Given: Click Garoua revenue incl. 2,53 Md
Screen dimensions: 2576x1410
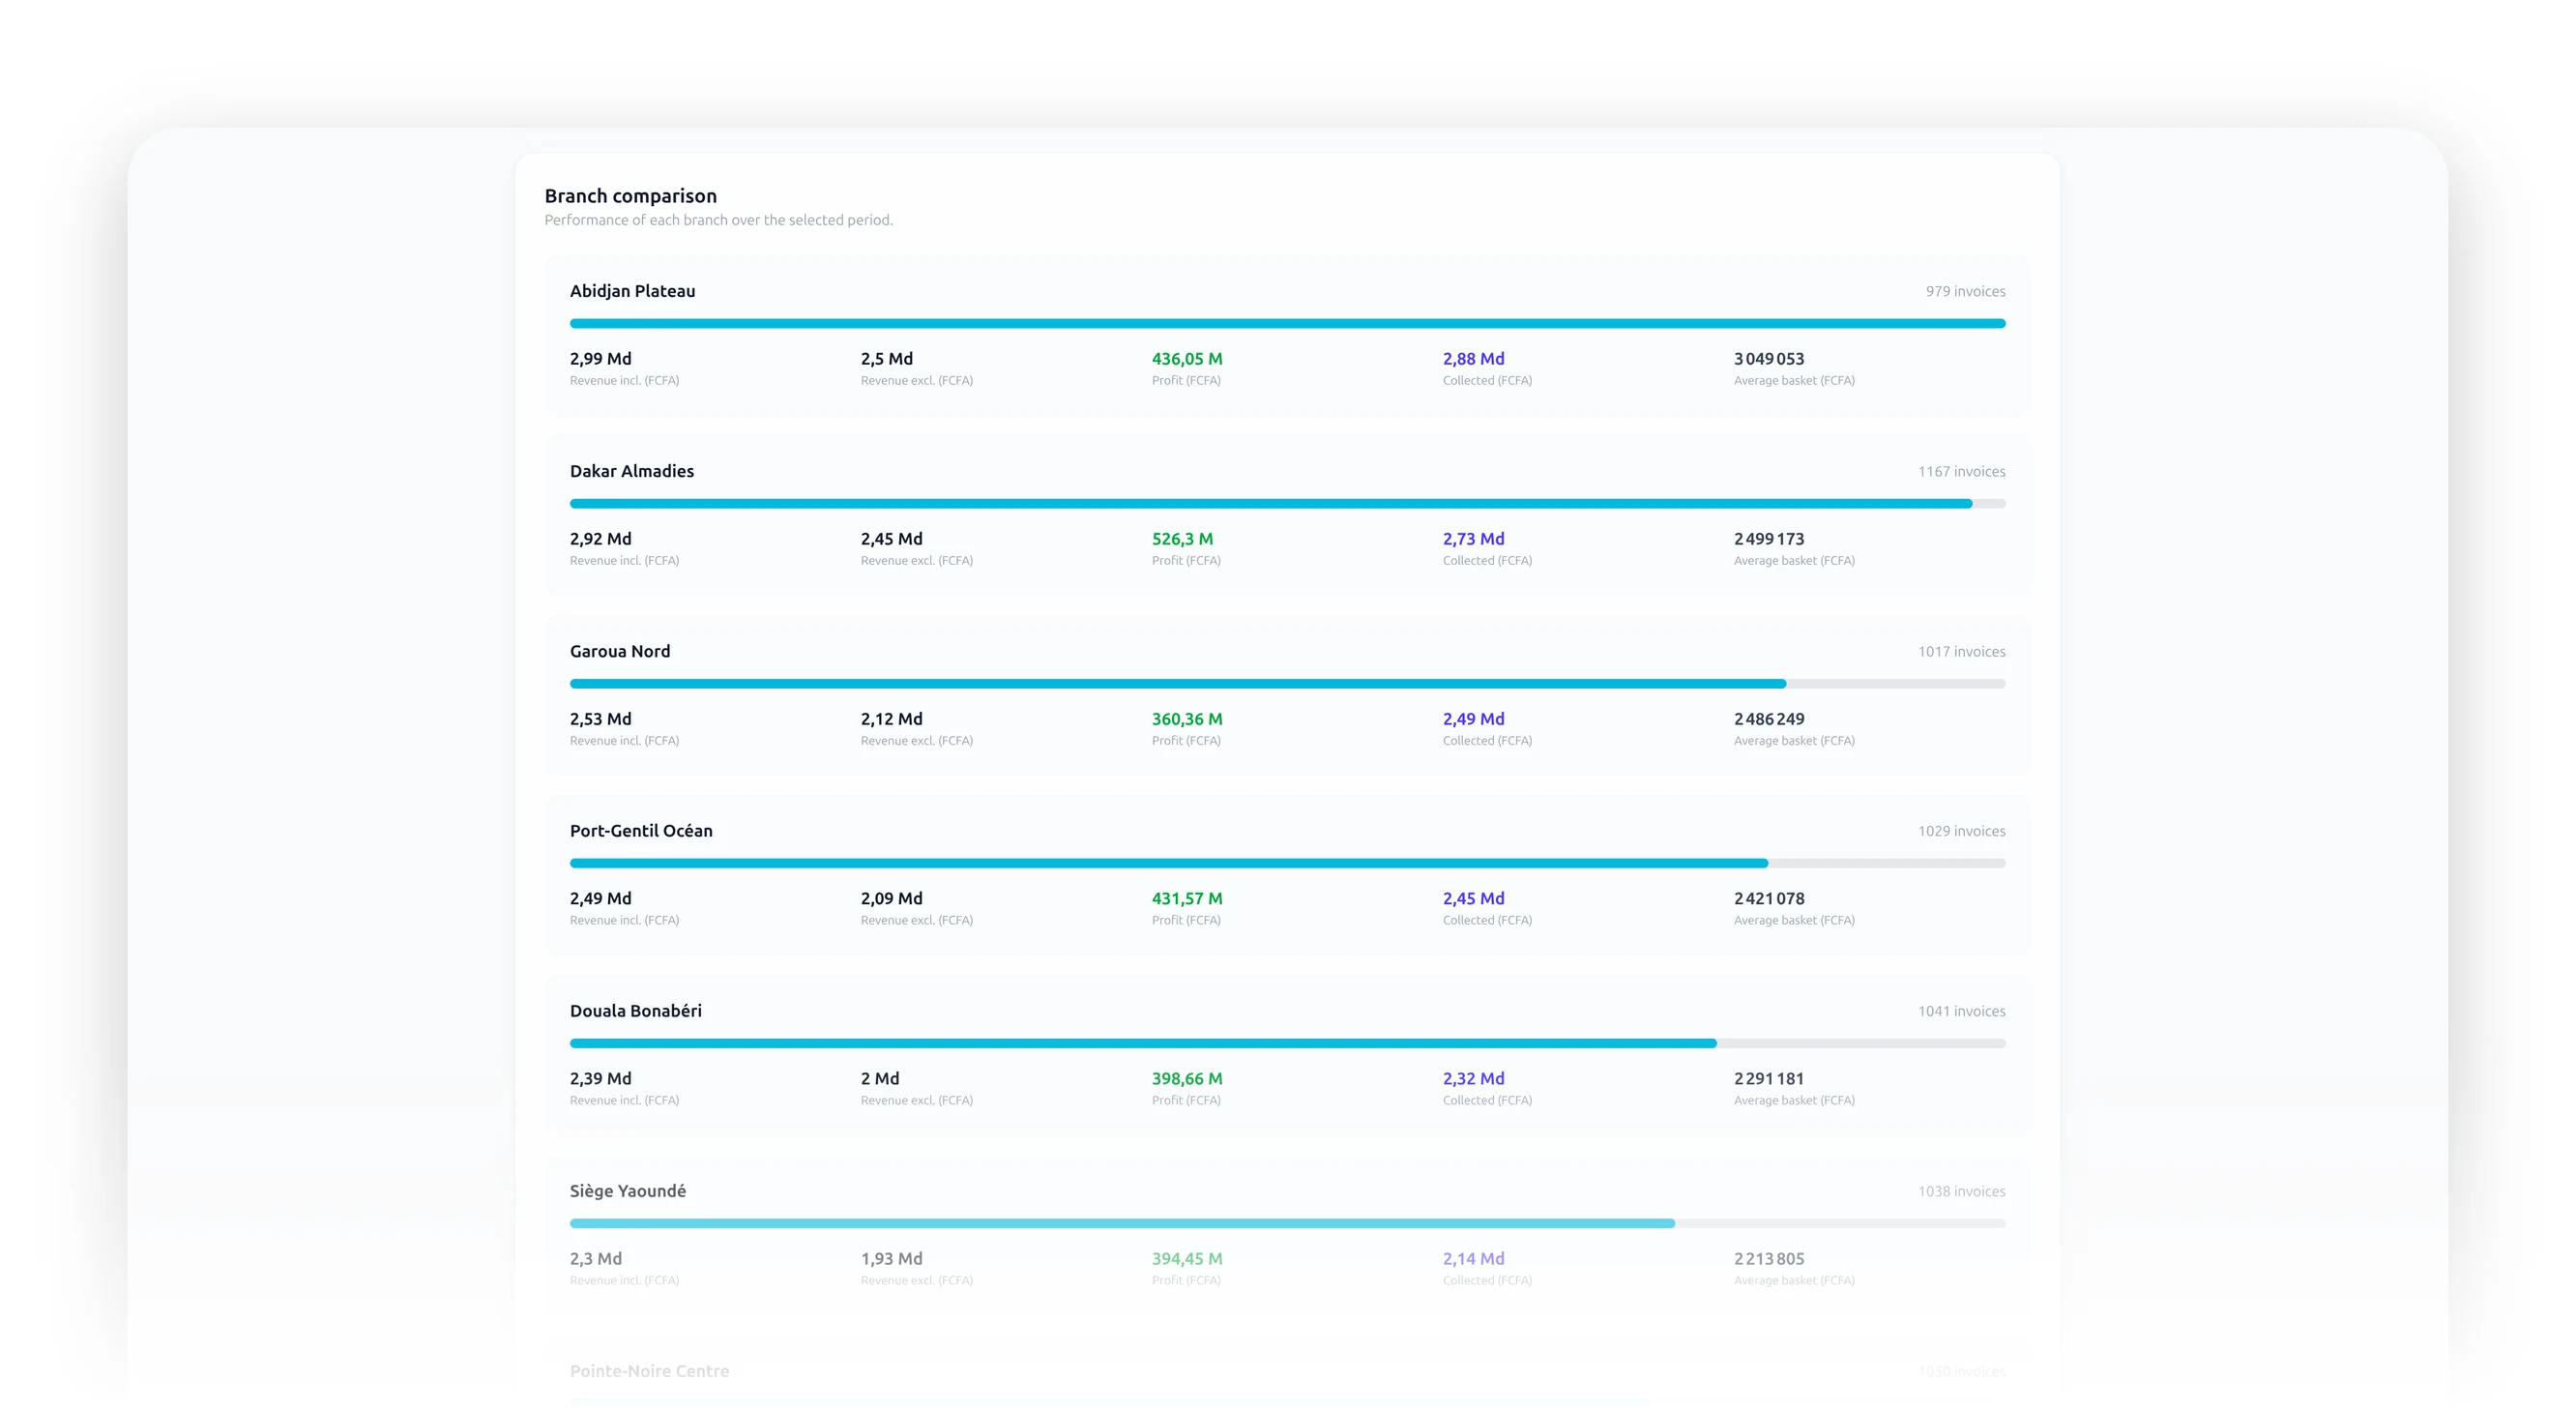Looking at the screenshot, I should click(600, 719).
